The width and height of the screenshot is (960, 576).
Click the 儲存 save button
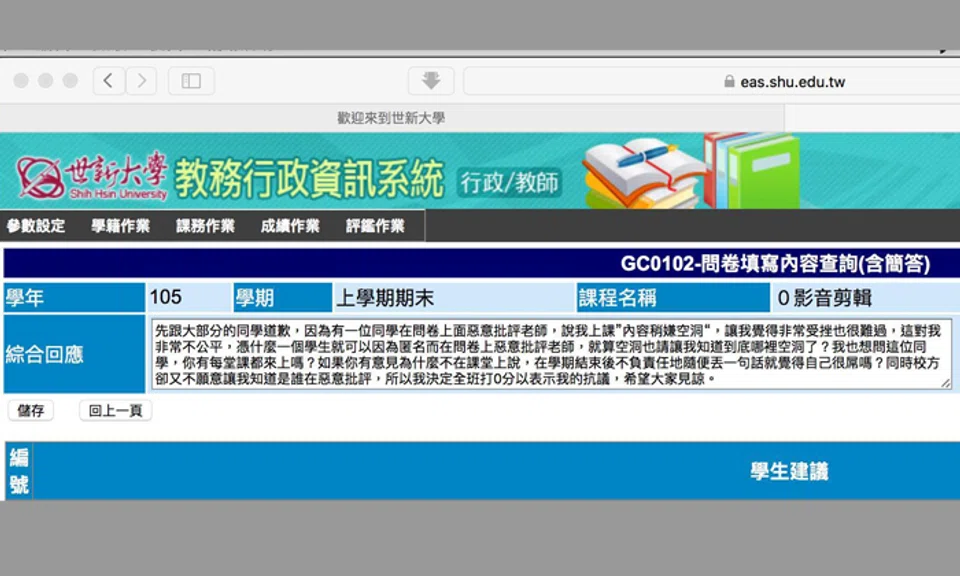pos(31,411)
